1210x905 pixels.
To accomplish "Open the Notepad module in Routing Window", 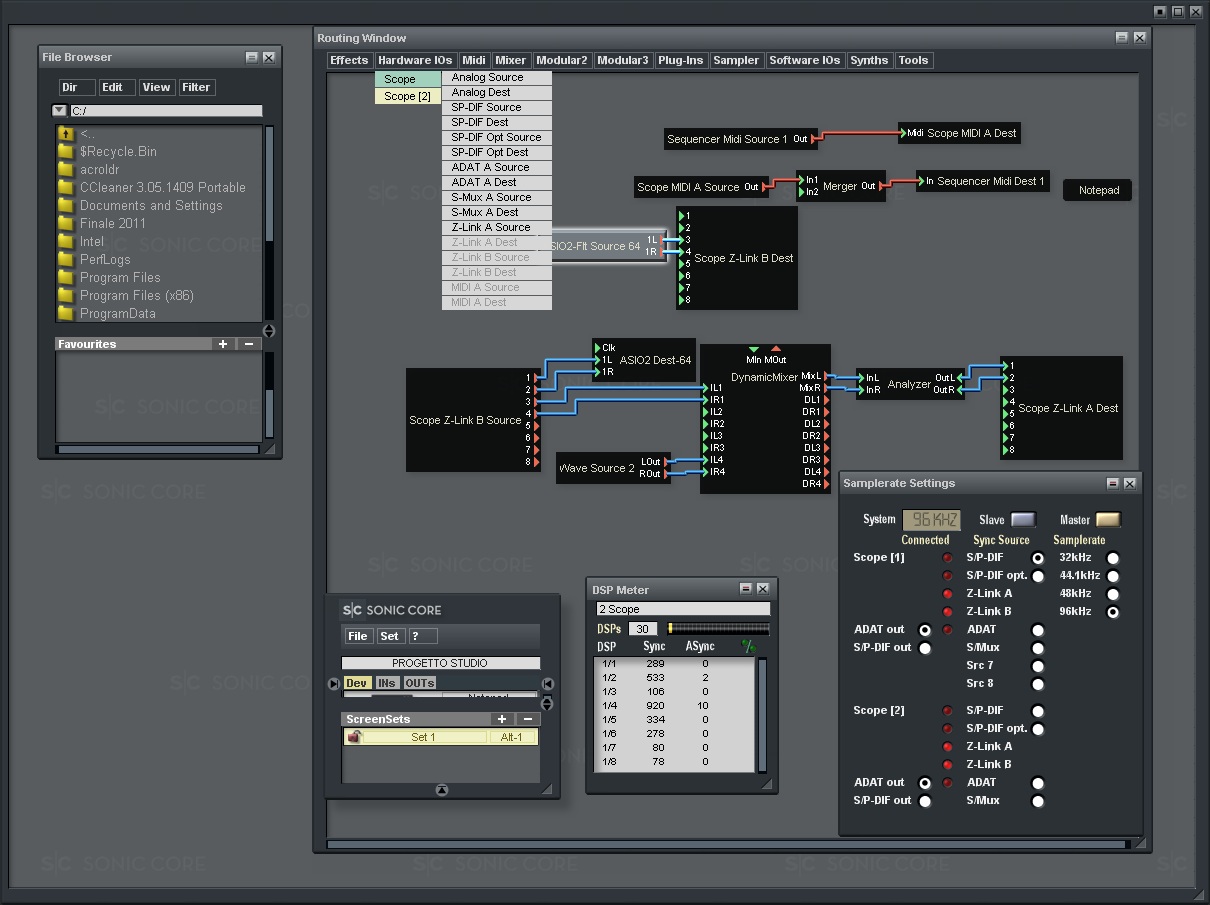I will [x=1098, y=190].
